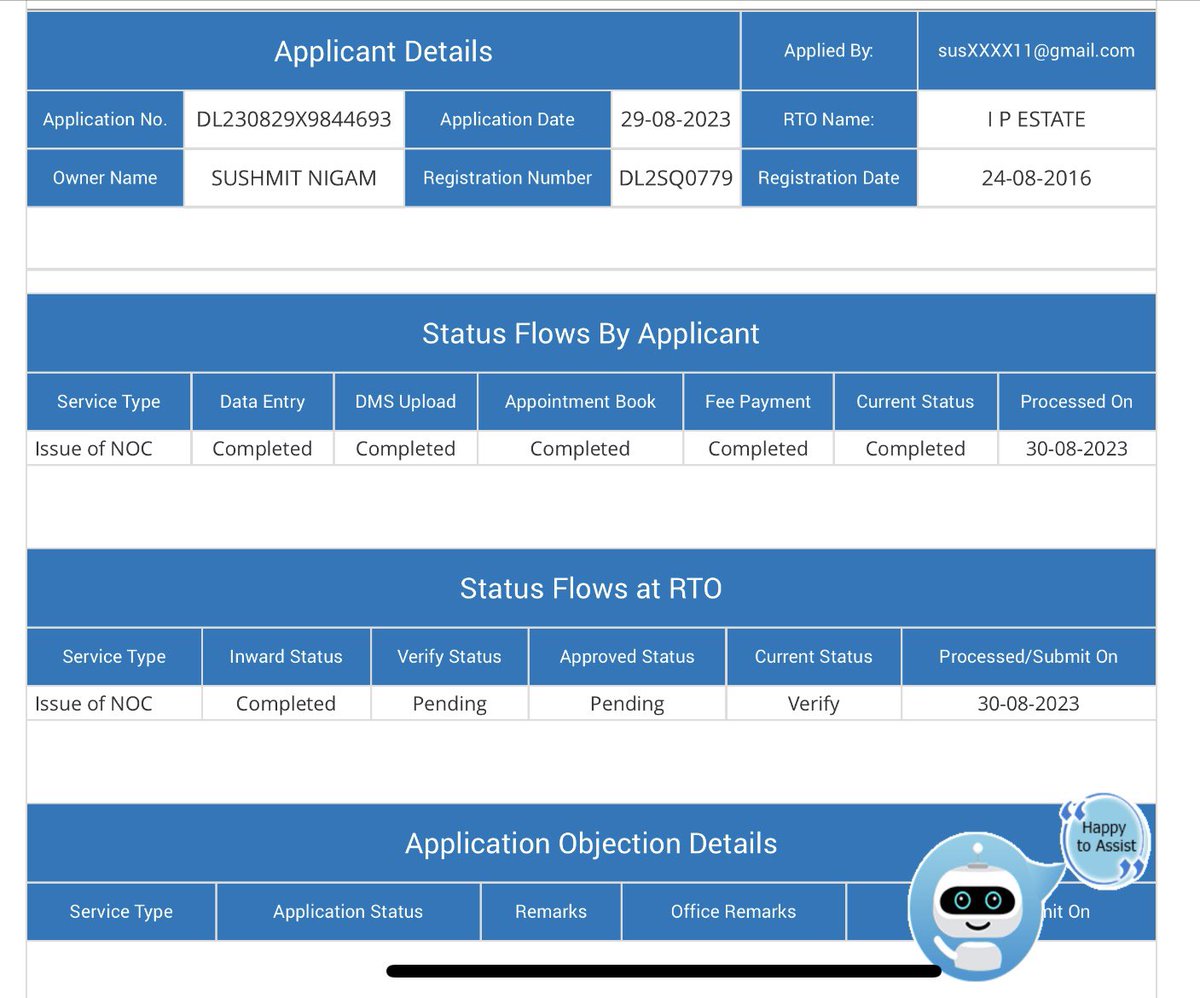Viewport: 1200px width, 998px height.
Task: Click the Remarks column header
Action: click(551, 911)
